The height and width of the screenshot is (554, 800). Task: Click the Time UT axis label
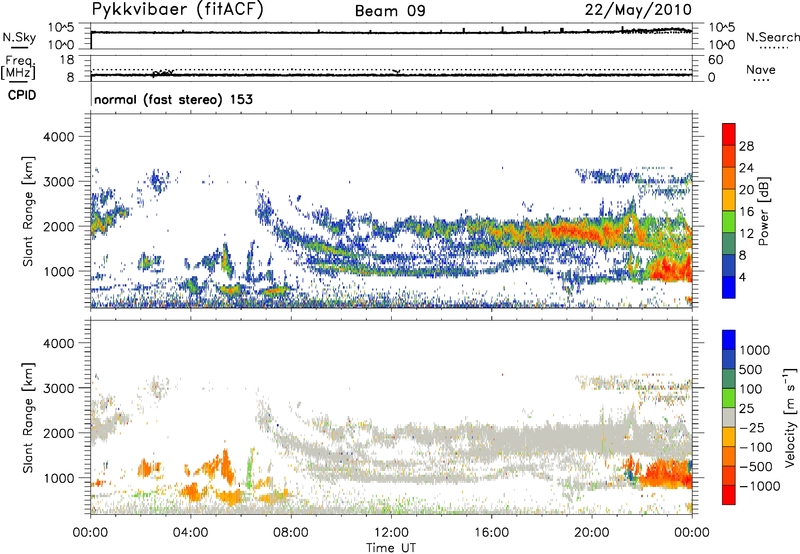[x=391, y=548]
